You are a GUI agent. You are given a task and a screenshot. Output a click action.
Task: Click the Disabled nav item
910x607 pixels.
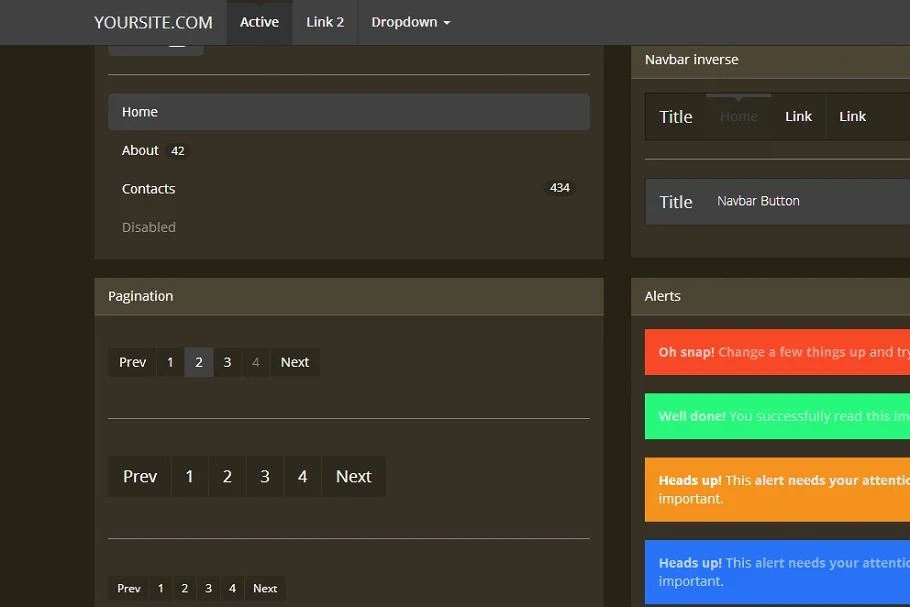(149, 227)
